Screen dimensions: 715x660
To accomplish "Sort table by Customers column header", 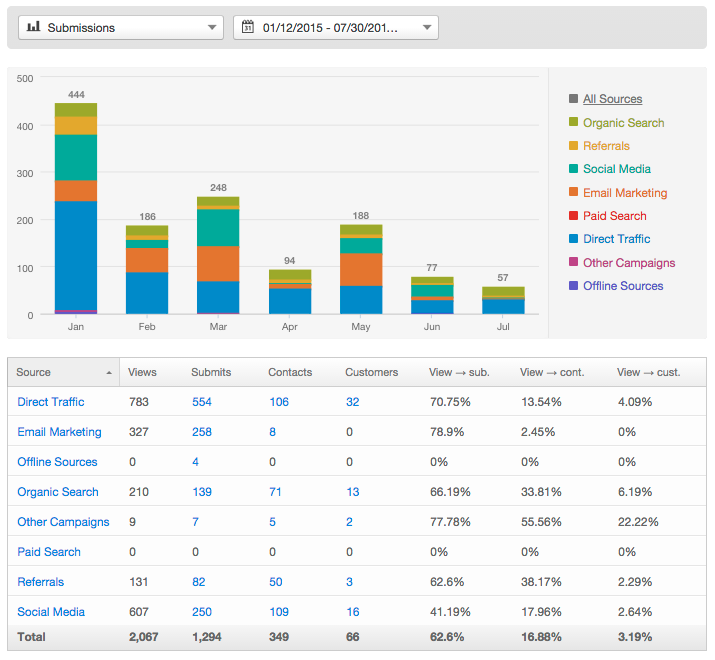I will pyautogui.click(x=371, y=372).
